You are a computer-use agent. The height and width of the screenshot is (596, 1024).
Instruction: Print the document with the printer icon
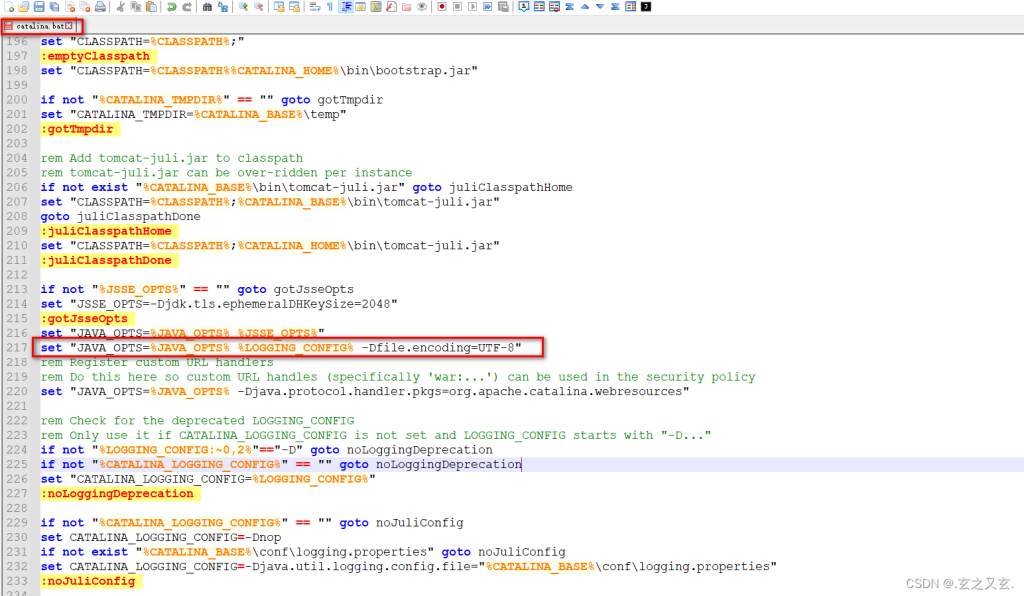point(101,7)
